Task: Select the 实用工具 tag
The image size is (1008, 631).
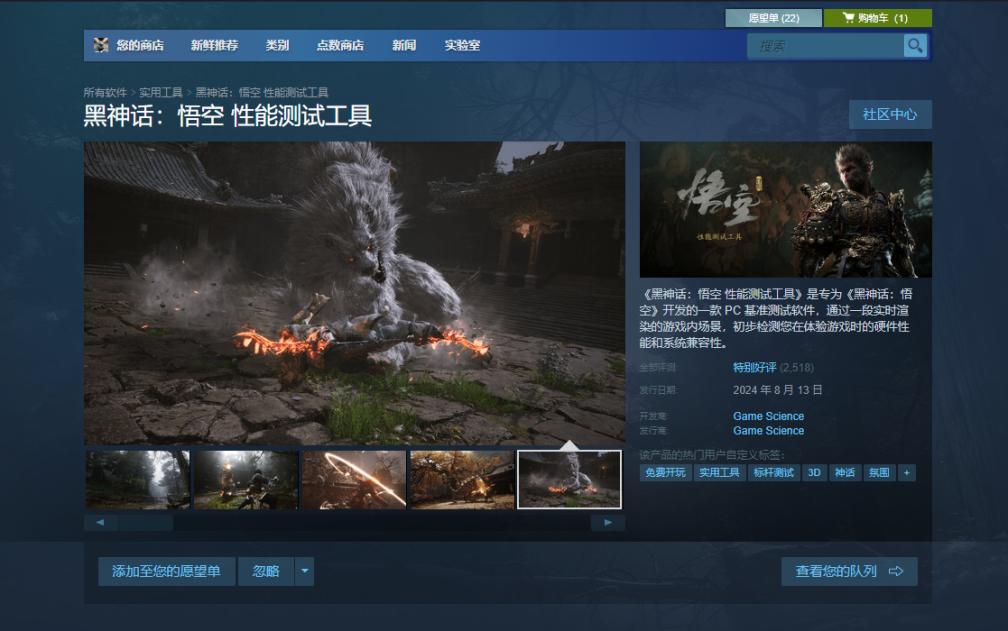Action: click(x=719, y=473)
